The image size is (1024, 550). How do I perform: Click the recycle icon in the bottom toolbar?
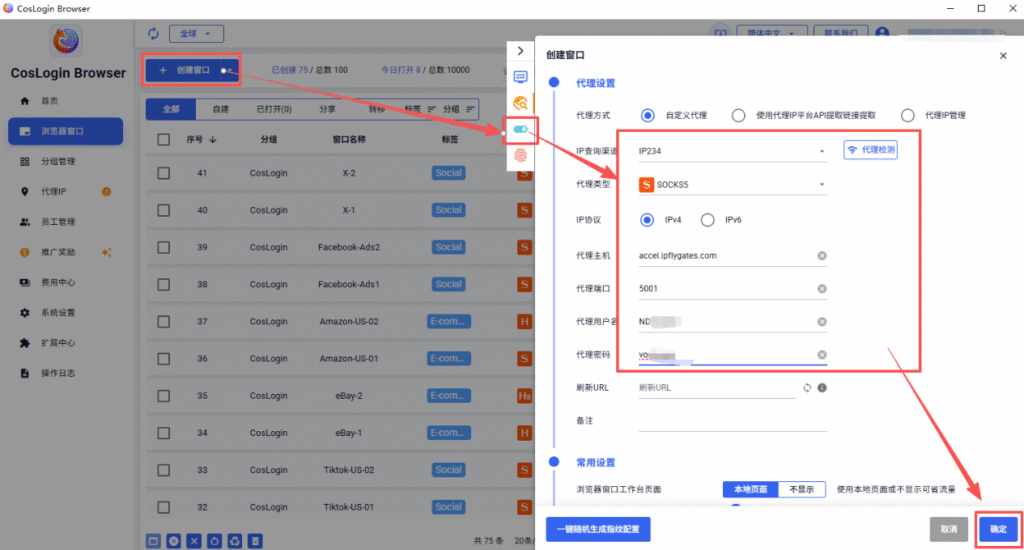[235, 541]
